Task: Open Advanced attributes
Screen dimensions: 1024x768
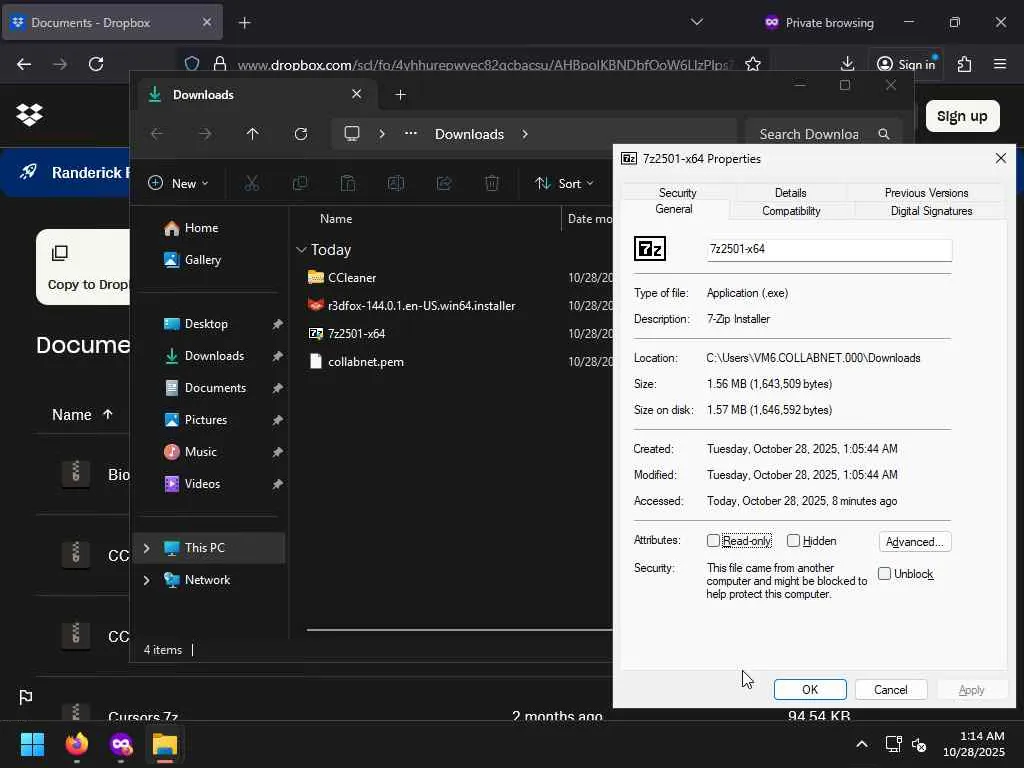Action: point(914,541)
